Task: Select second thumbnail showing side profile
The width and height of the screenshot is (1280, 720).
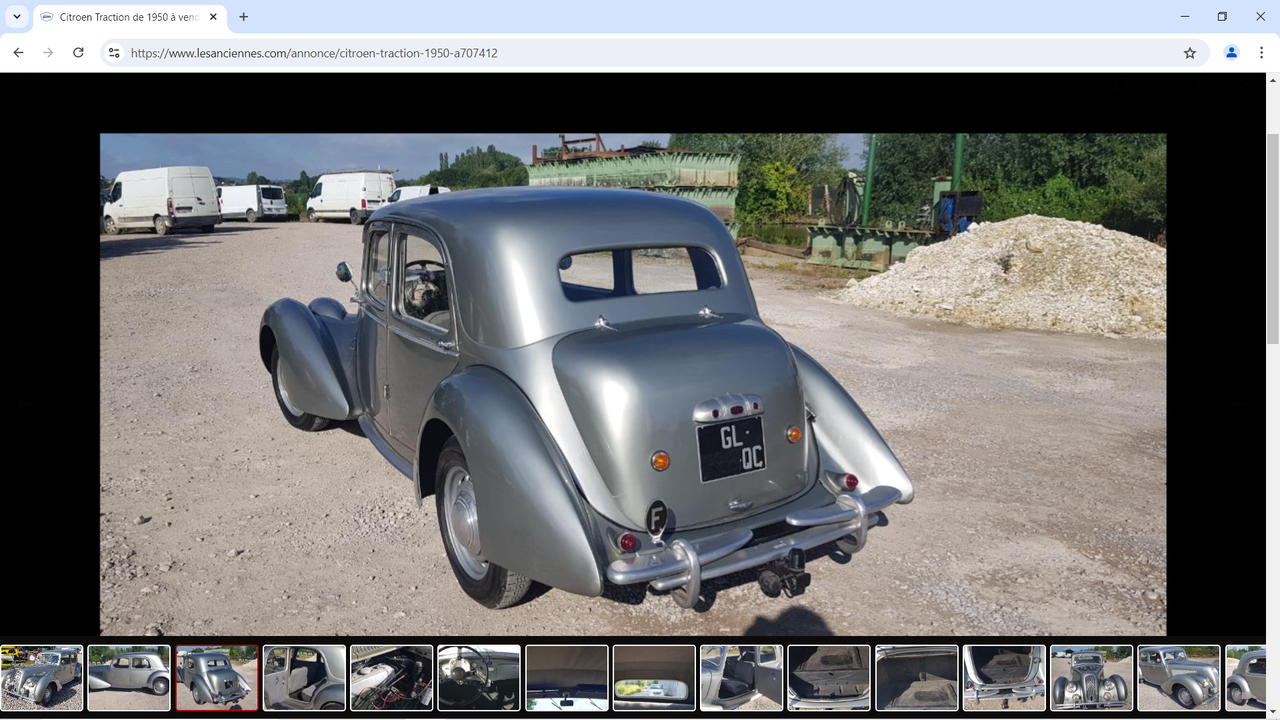Action: click(129, 678)
